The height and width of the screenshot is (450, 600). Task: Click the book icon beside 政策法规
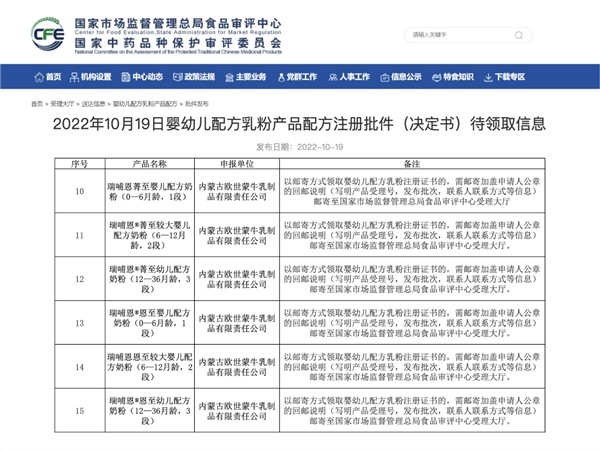(x=178, y=77)
